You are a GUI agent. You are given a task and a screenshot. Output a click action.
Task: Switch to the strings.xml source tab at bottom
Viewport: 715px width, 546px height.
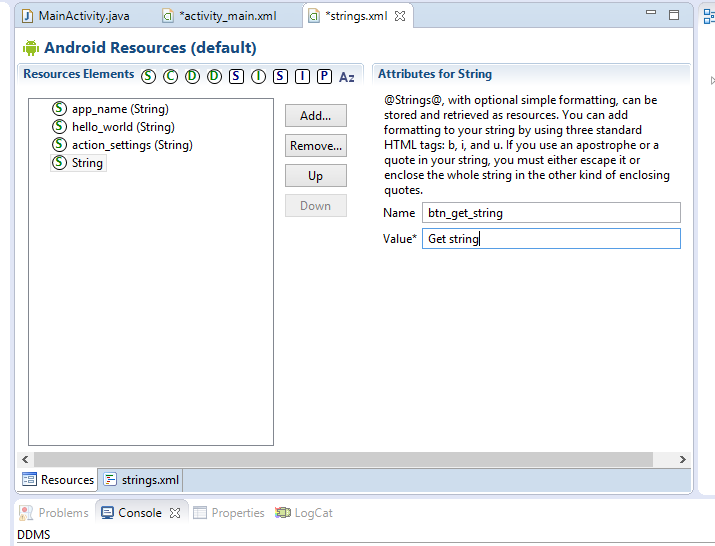(x=141, y=480)
